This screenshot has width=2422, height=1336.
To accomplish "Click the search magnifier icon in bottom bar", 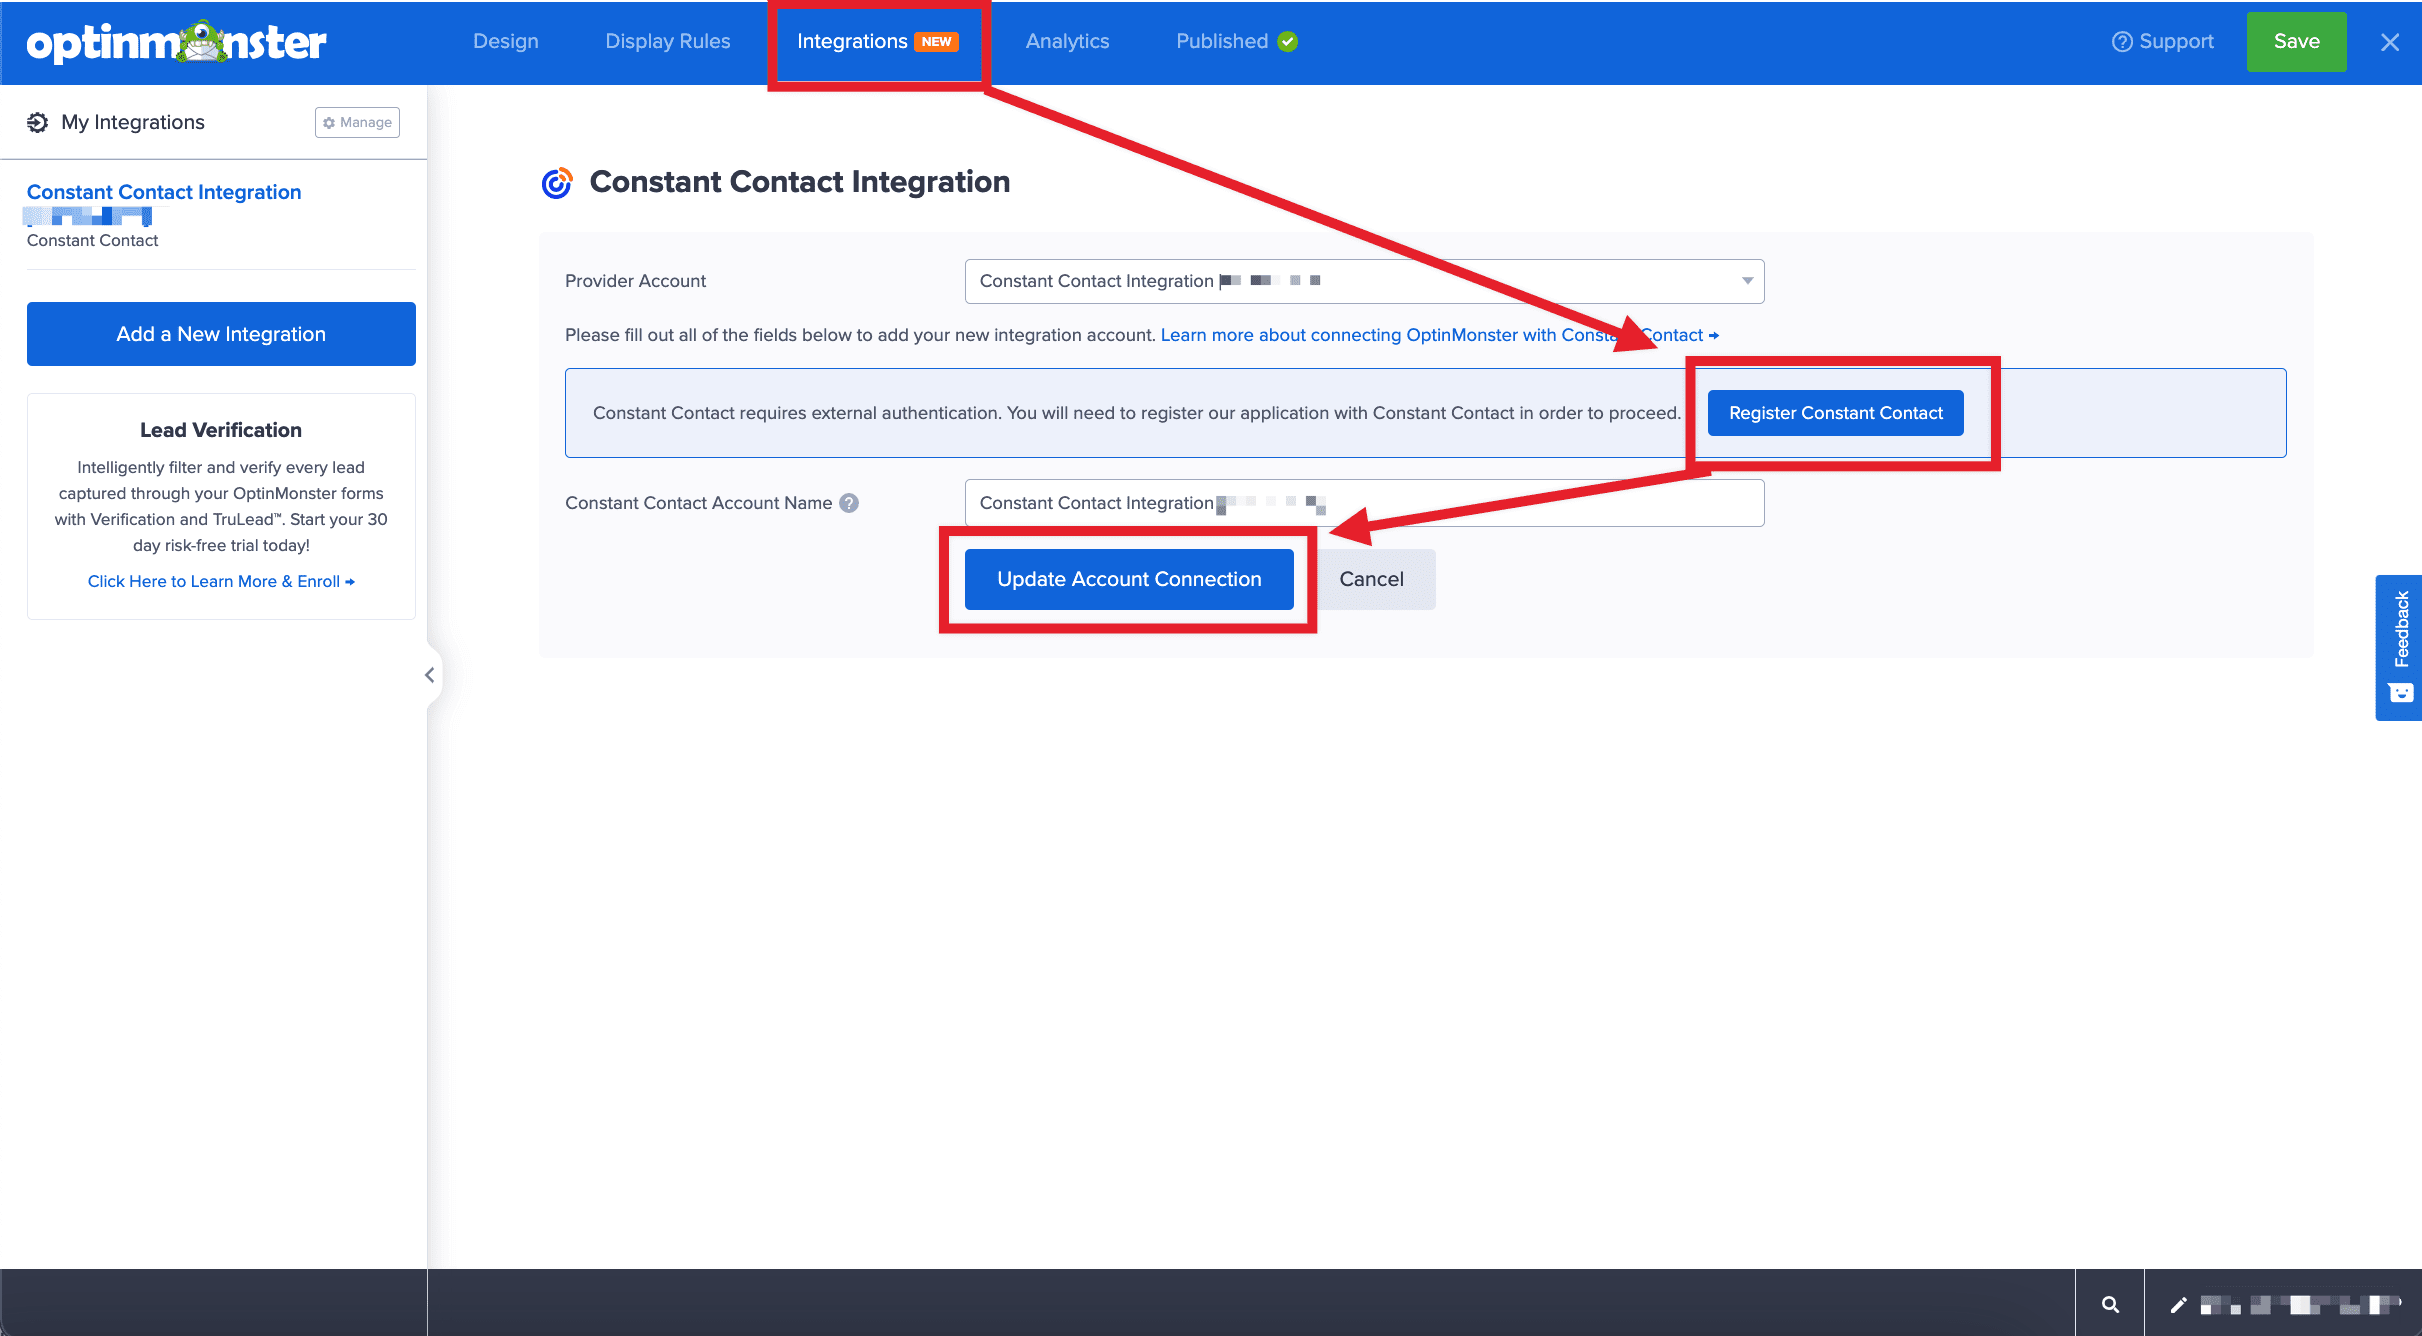I will pos(2110,1304).
